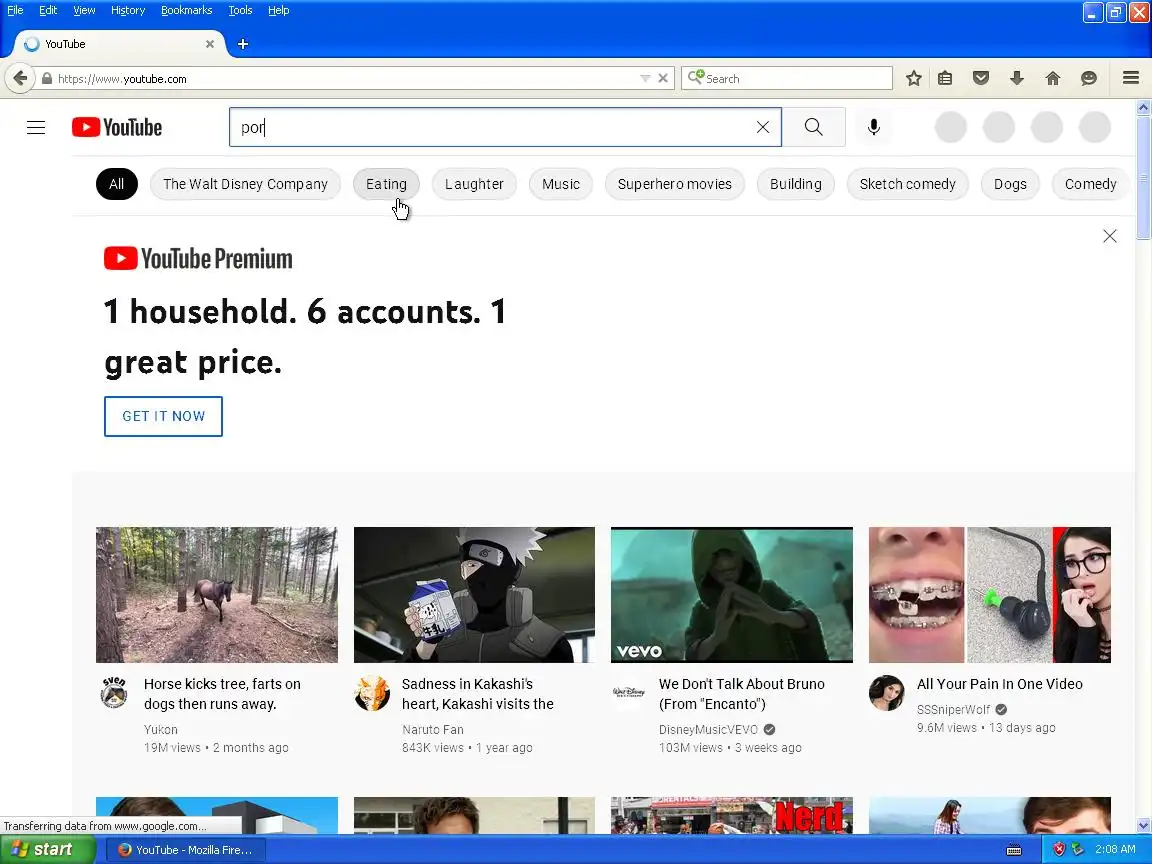
Task: Click the GET IT NOW button
Action: [x=163, y=417]
